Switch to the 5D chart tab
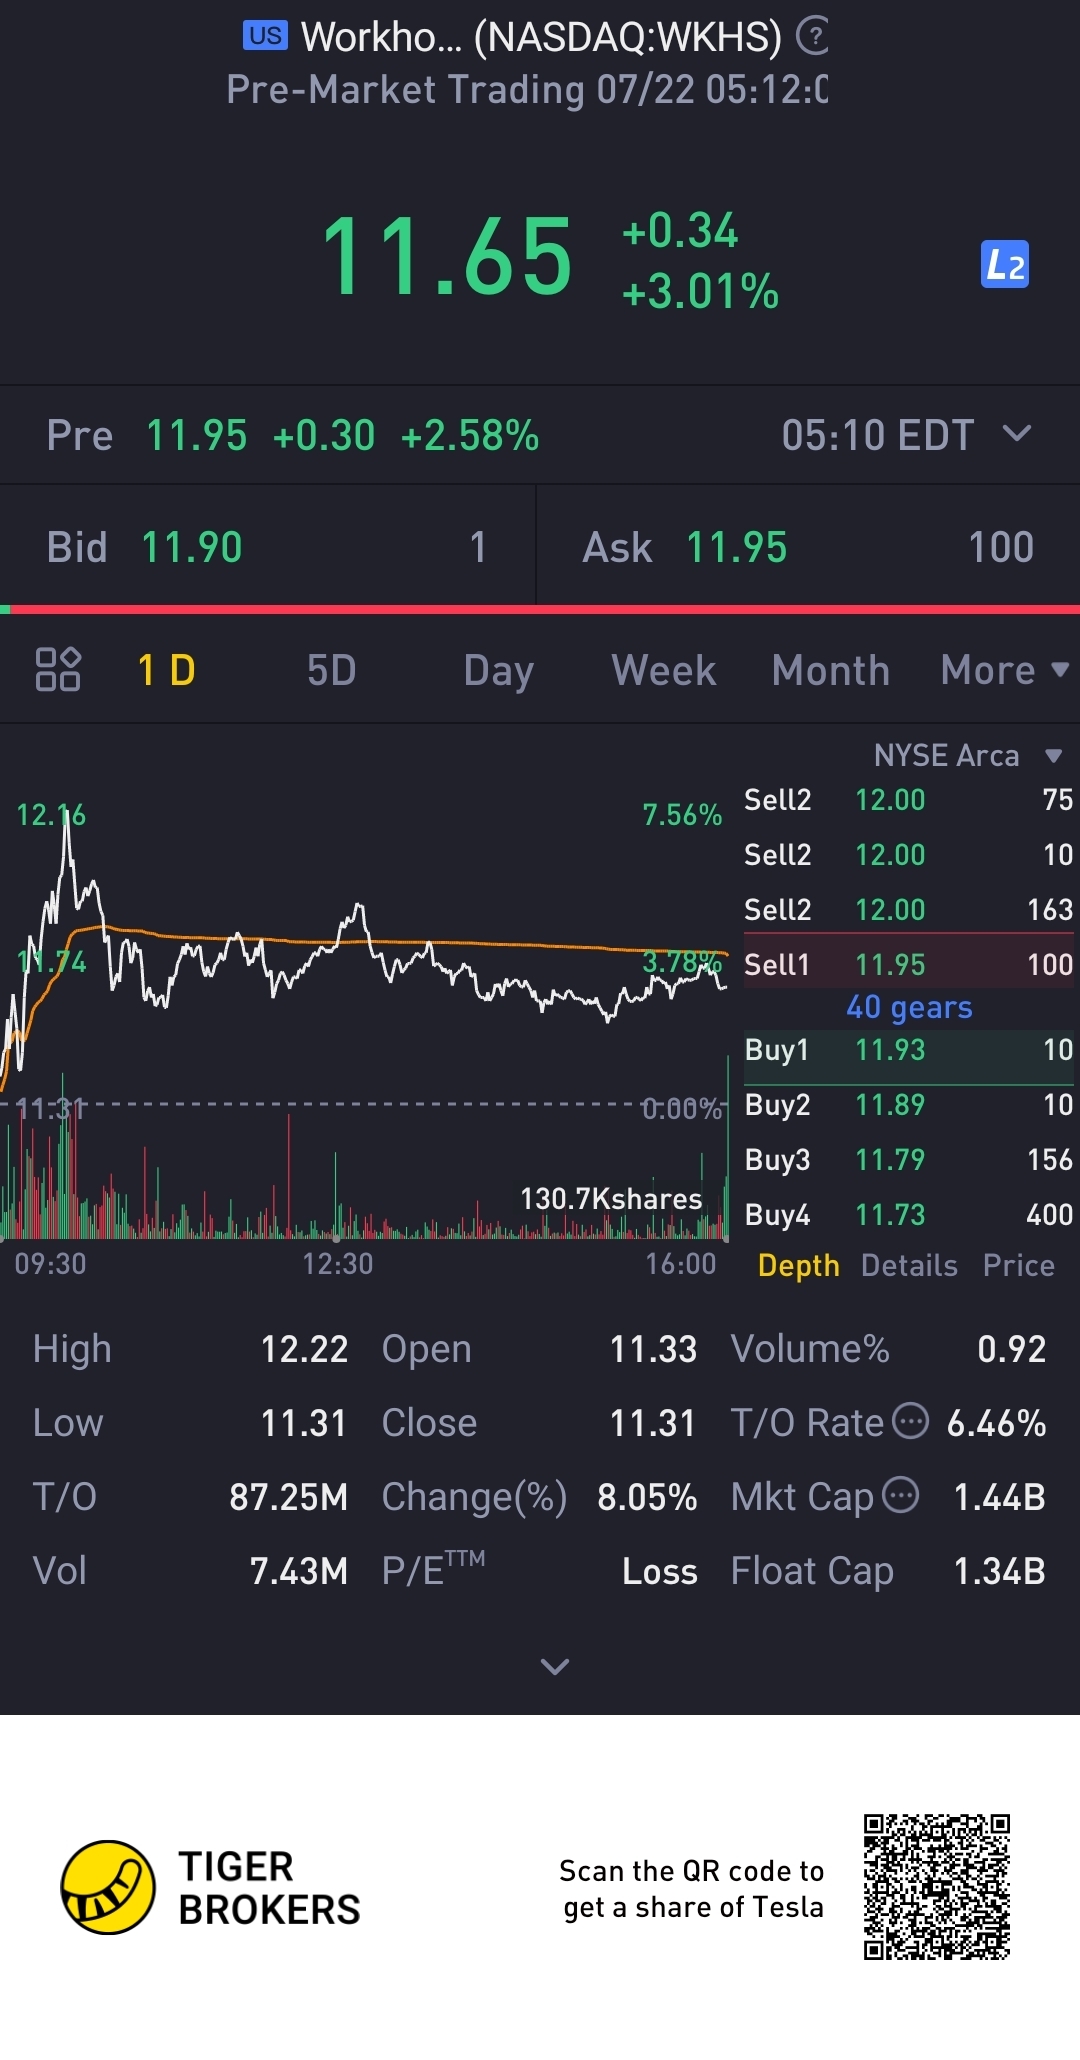 (x=332, y=670)
